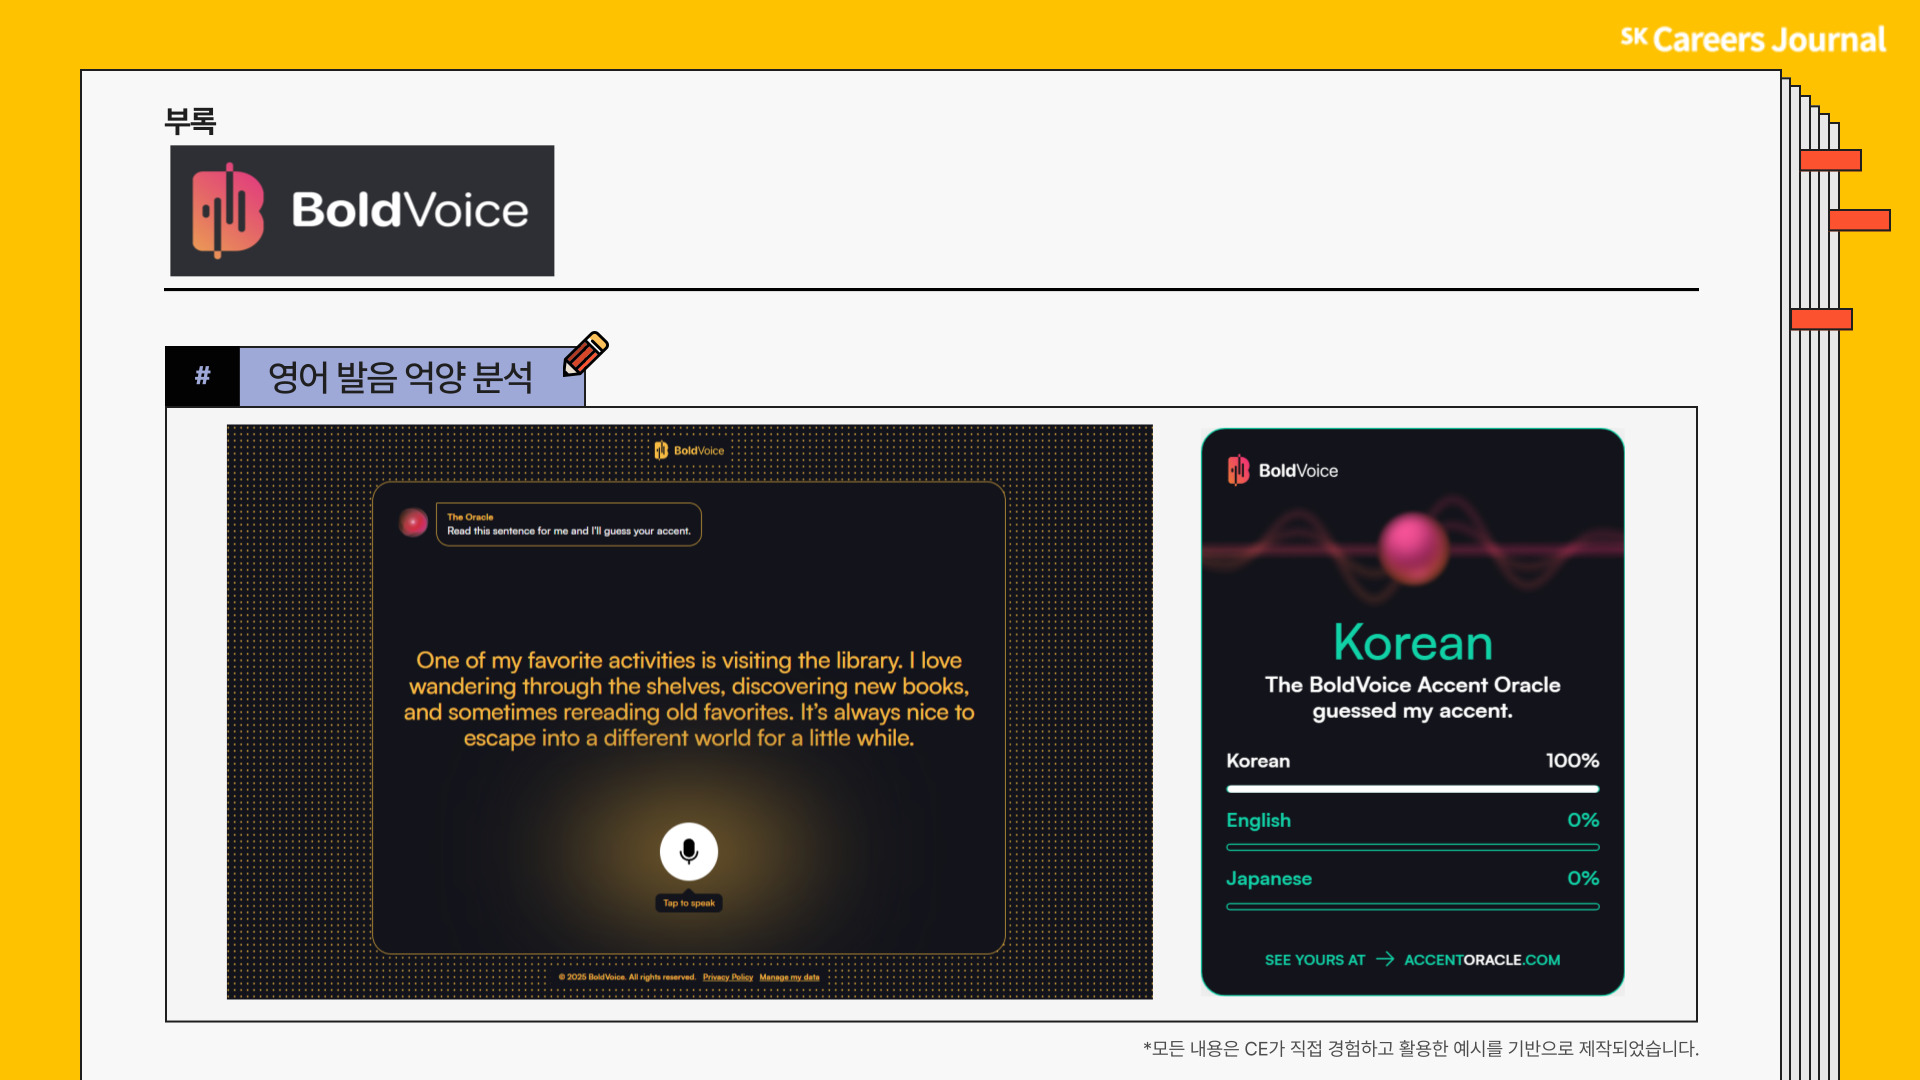Click the pink glowing orb in result card
1920x1080 pixels.
click(x=1412, y=548)
